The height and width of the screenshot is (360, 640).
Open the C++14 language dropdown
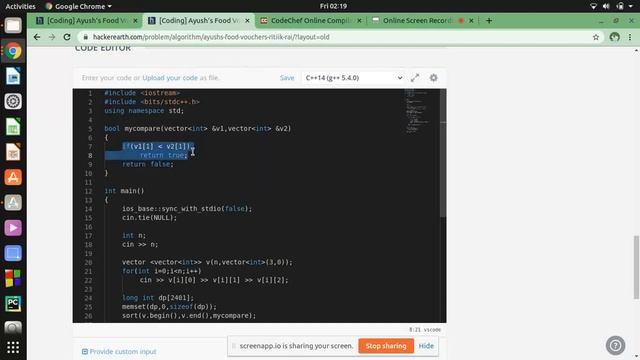pos(353,78)
